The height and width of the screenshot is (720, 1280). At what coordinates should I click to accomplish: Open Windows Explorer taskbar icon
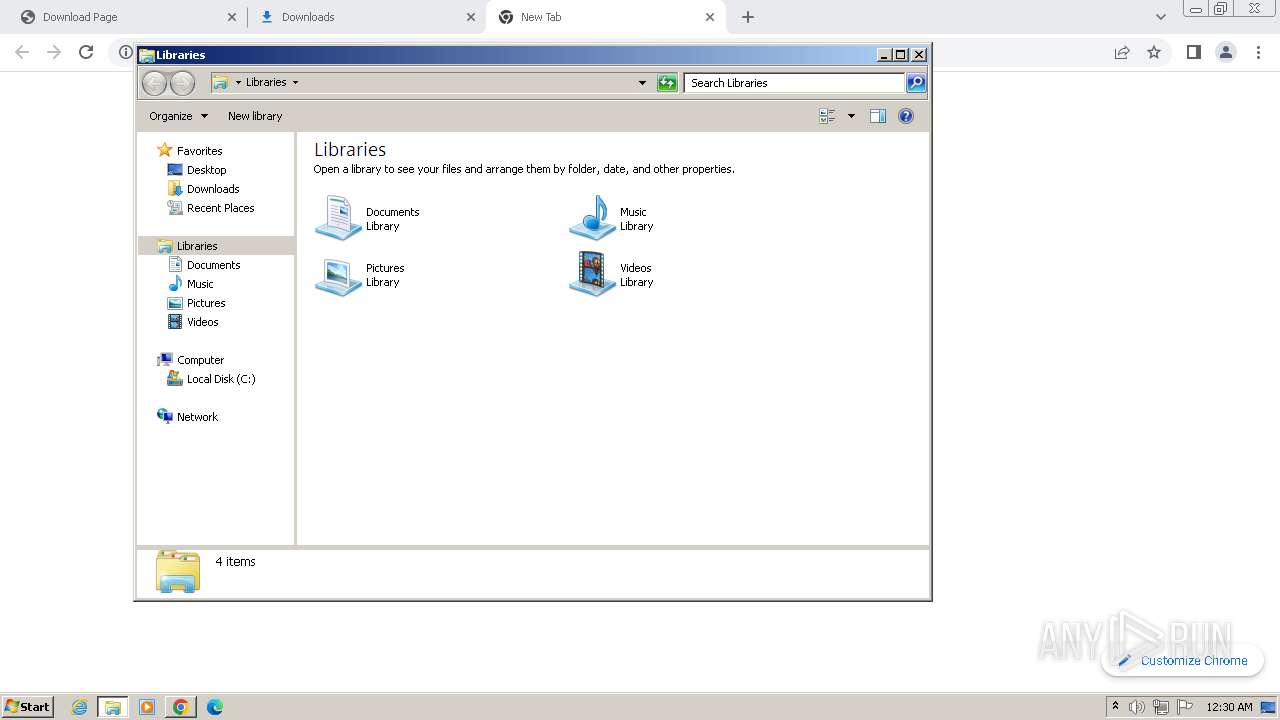coord(113,707)
